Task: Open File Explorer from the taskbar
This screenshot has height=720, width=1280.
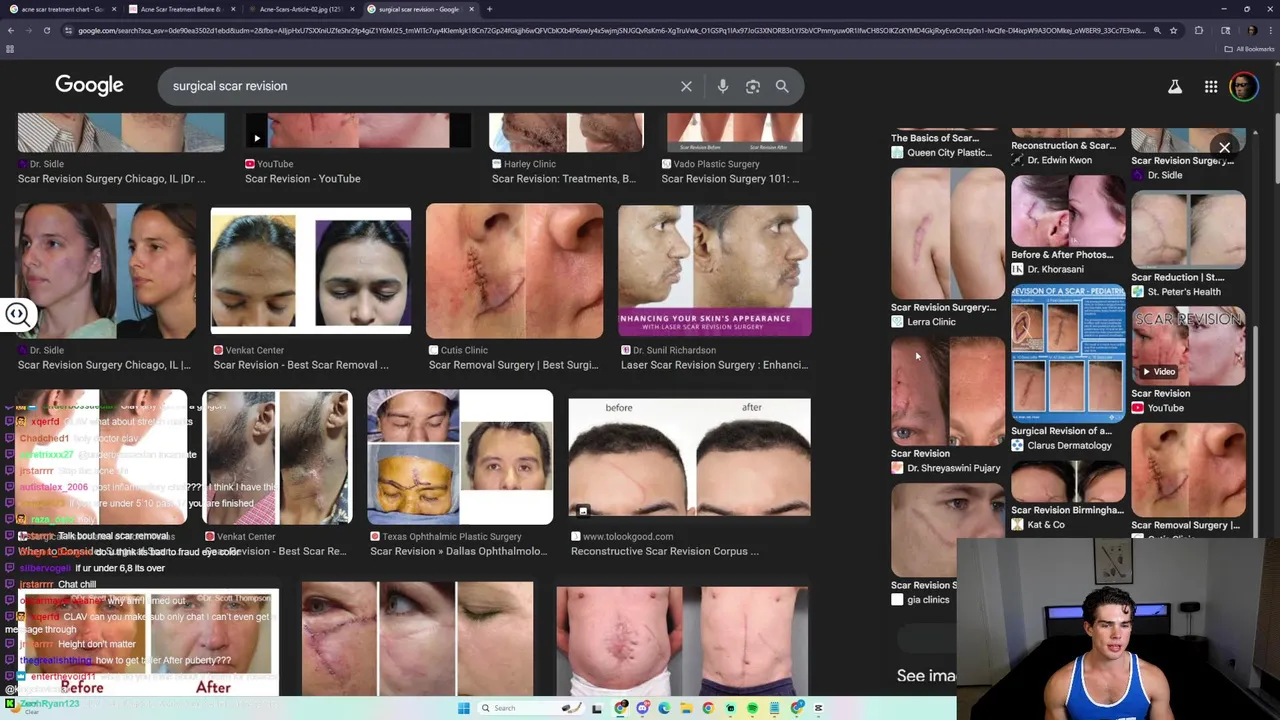Action: tap(686, 708)
